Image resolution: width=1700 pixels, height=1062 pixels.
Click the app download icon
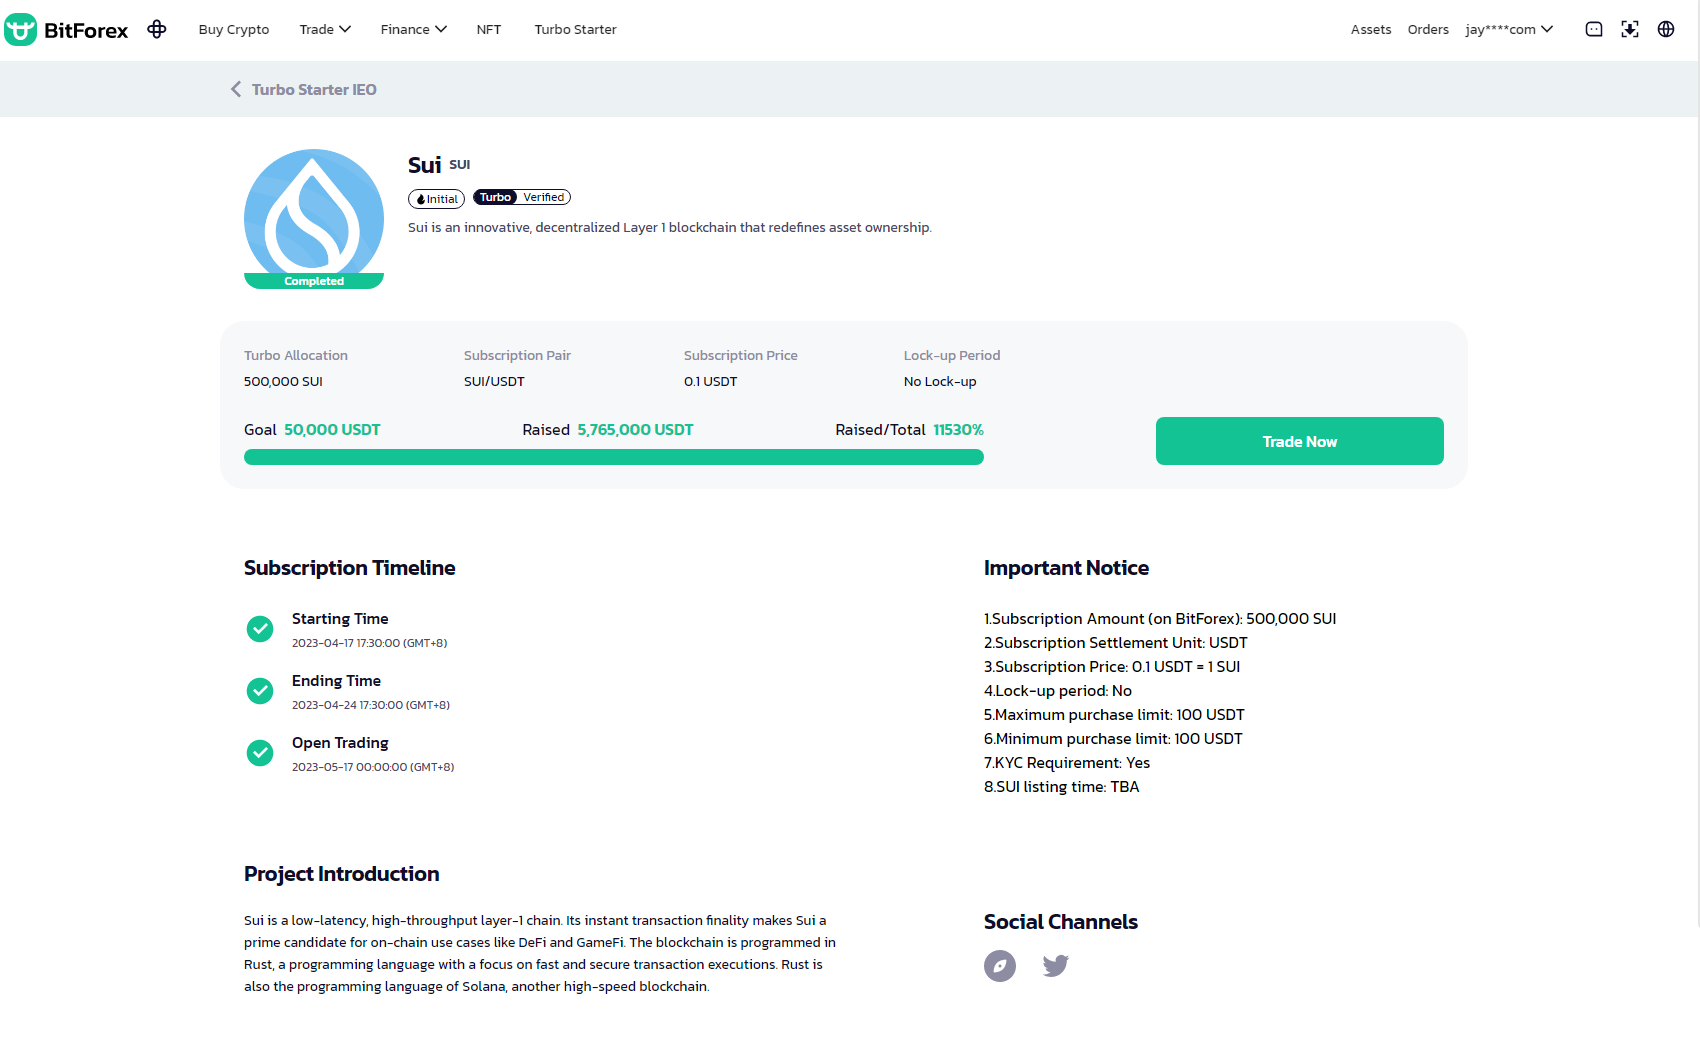pyautogui.click(x=1630, y=29)
